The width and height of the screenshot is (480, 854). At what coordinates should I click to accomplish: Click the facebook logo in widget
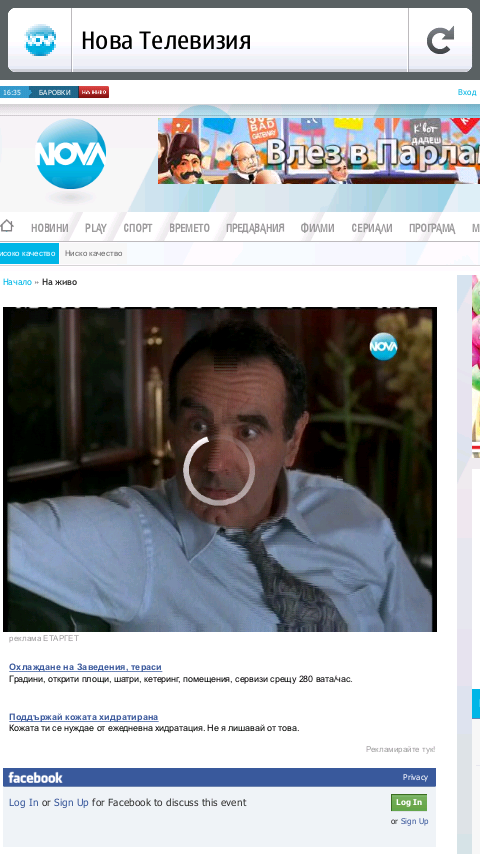coord(35,778)
